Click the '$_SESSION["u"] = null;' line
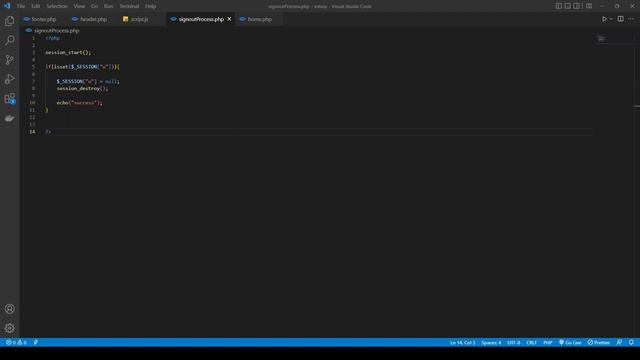640x360 pixels. (88, 81)
